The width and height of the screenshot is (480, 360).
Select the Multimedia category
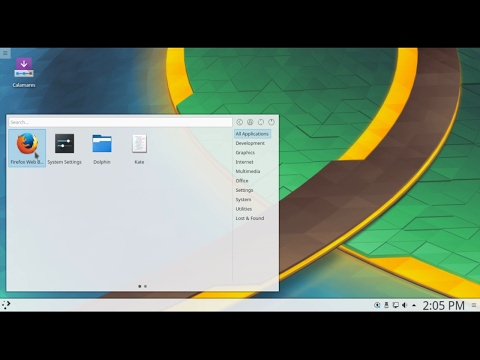248,171
